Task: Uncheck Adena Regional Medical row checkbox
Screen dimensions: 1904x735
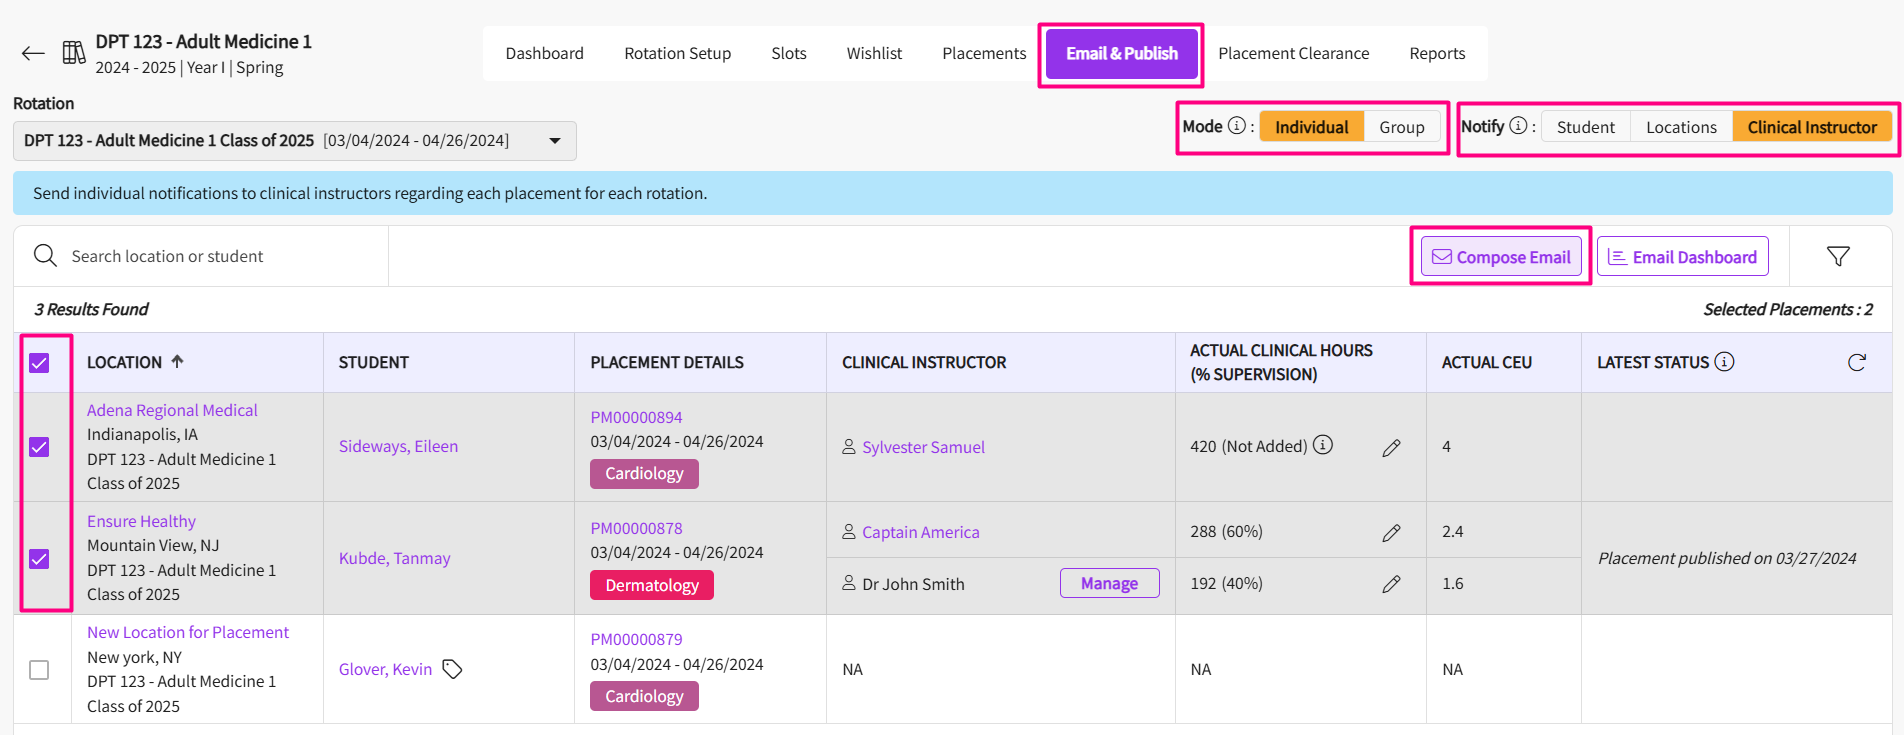Action: coord(39,447)
